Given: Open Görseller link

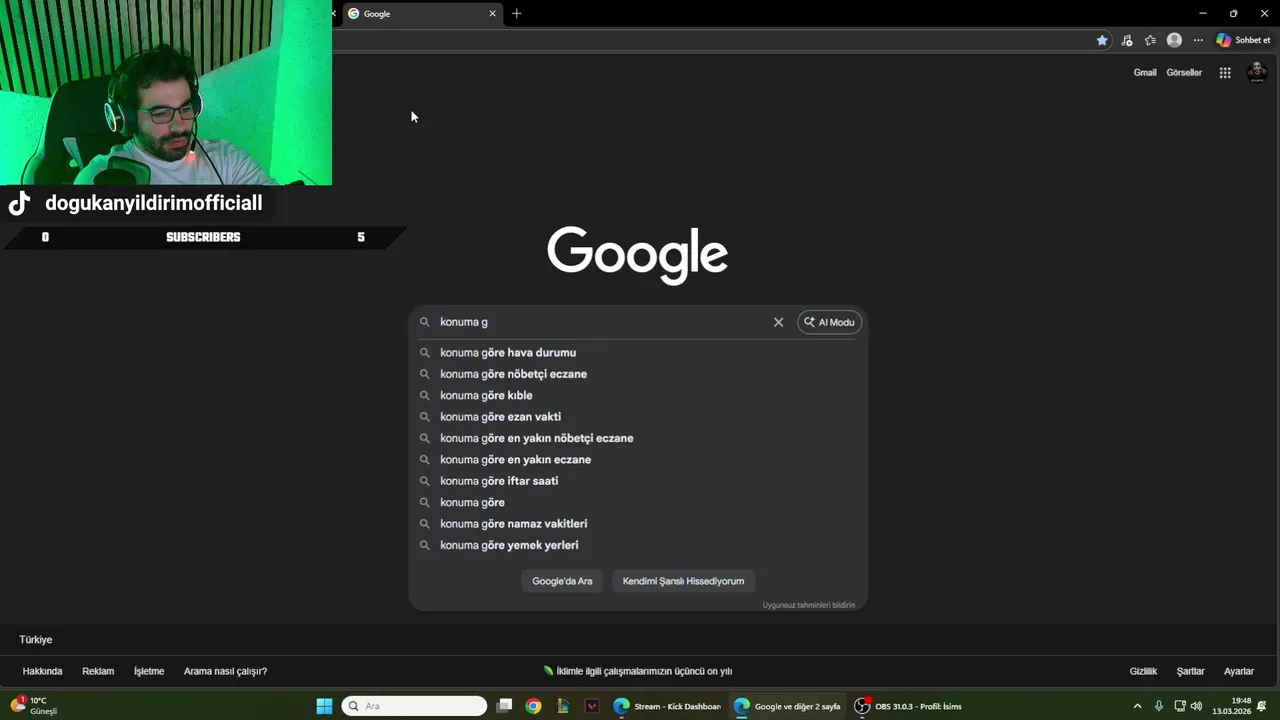Looking at the screenshot, I should [x=1184, y=72].
